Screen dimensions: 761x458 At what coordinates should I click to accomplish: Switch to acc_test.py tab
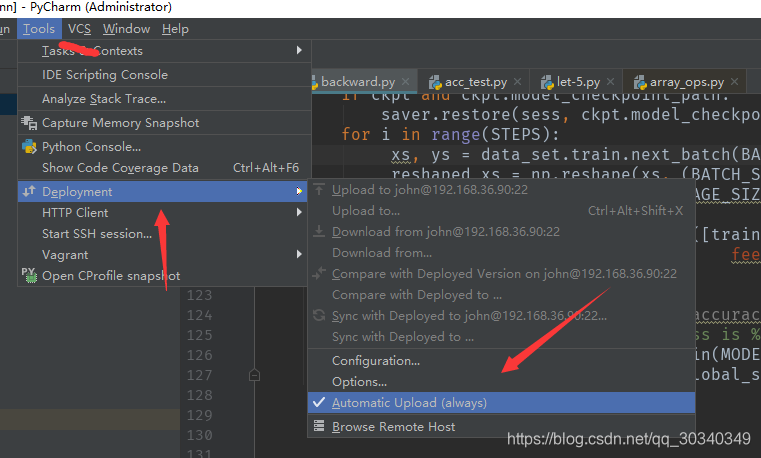click(476, 82)
